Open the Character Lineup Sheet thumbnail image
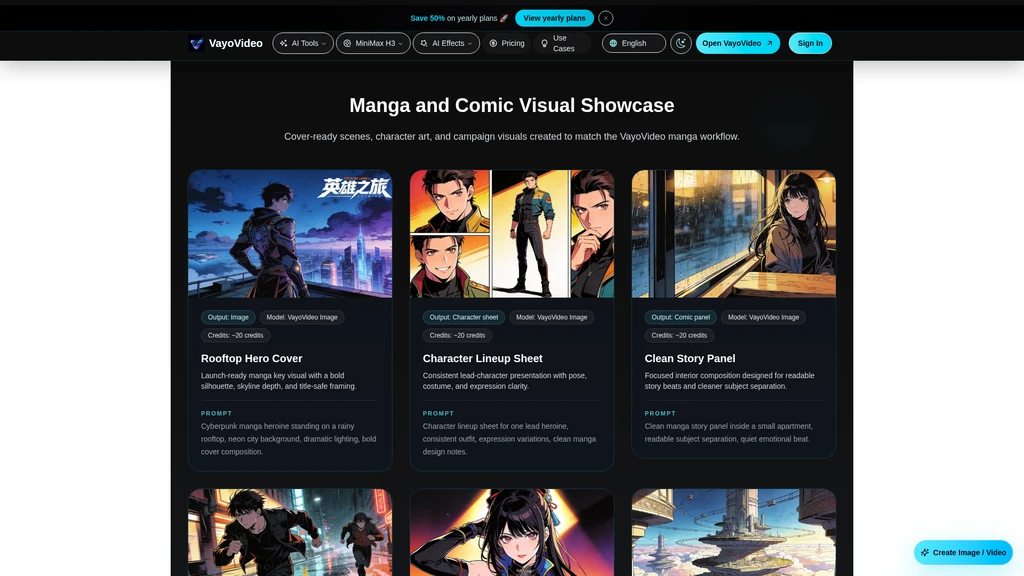Image resolution: width=1024 pixels, height=576 pixels. pos(512,234)
